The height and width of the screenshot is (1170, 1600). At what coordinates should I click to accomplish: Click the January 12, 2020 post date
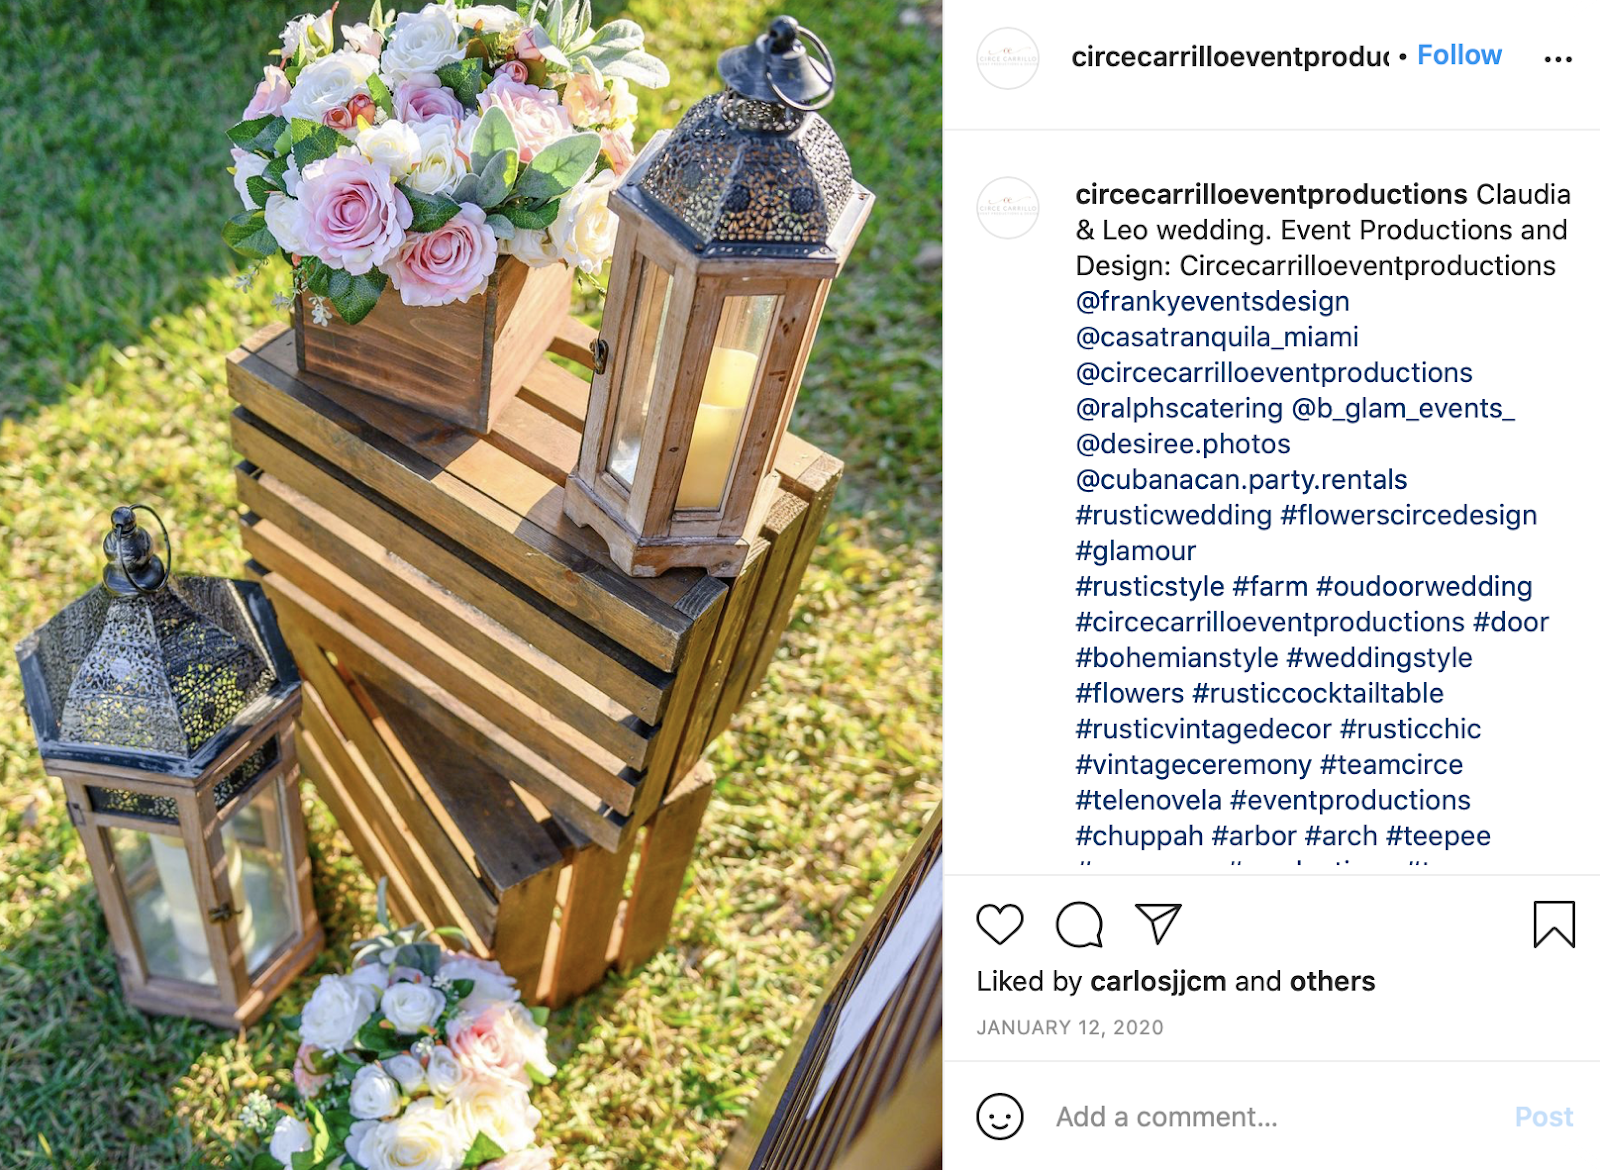pos(1070,1027)
